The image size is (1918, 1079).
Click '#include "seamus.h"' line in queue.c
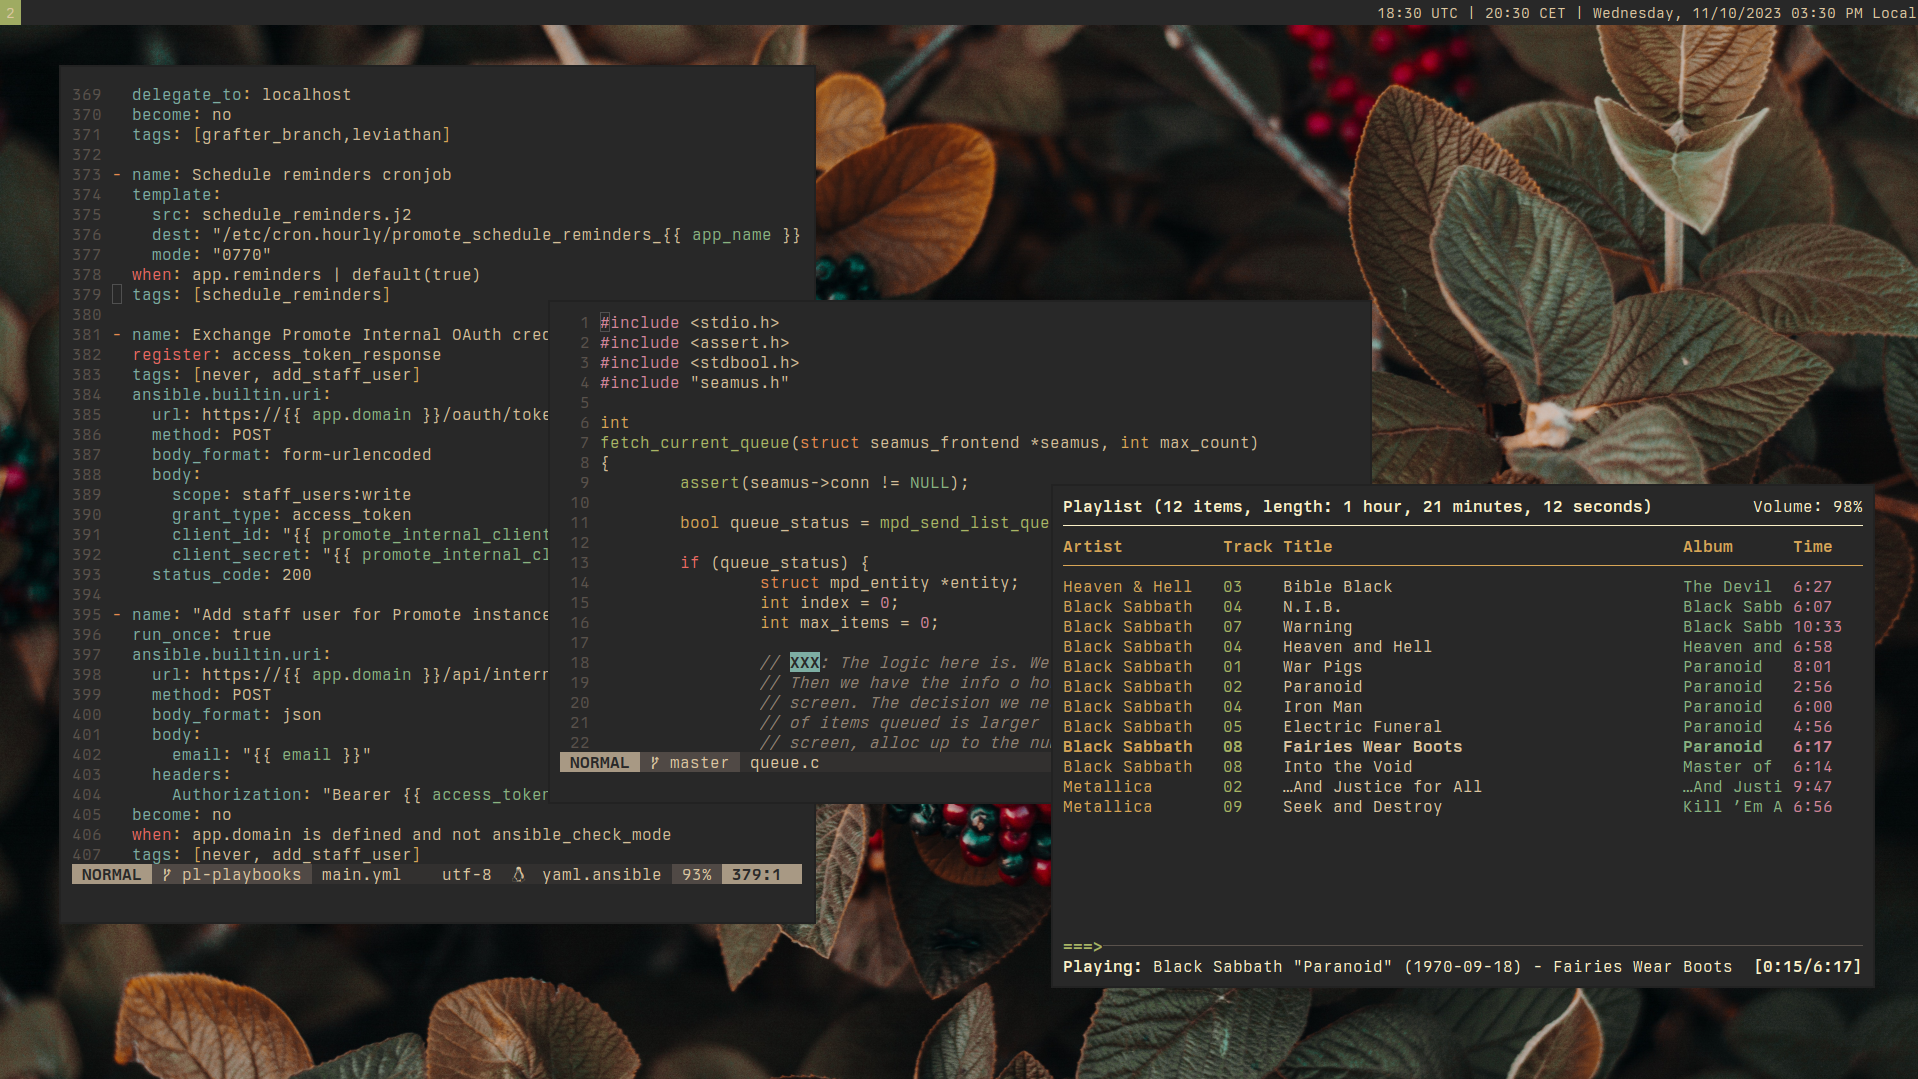click(x=694, y=383)
